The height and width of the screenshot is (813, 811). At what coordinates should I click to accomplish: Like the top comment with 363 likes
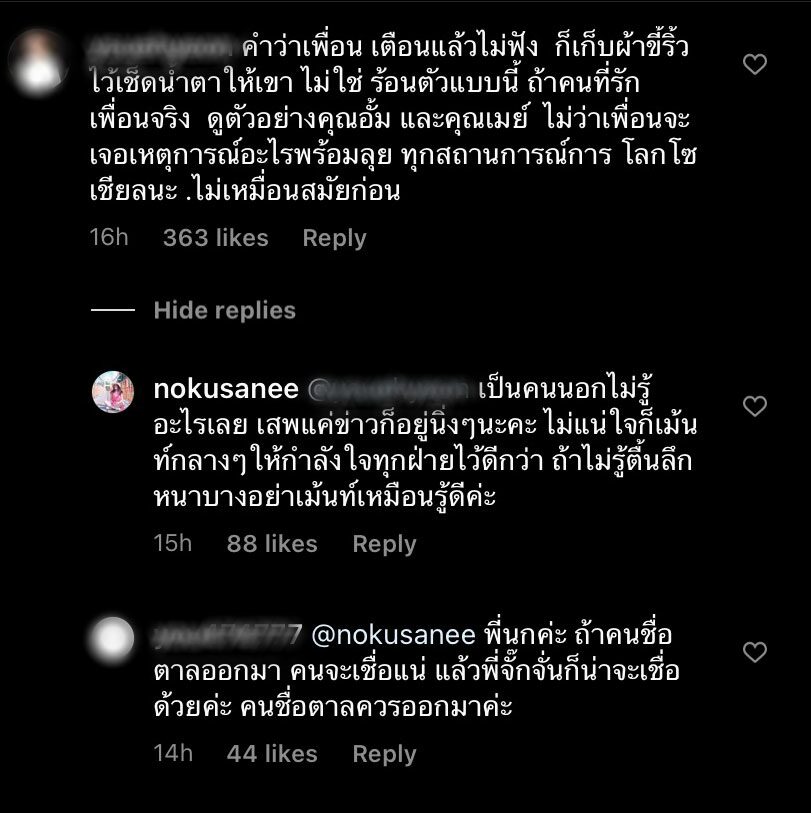click(x=754, y=64)
